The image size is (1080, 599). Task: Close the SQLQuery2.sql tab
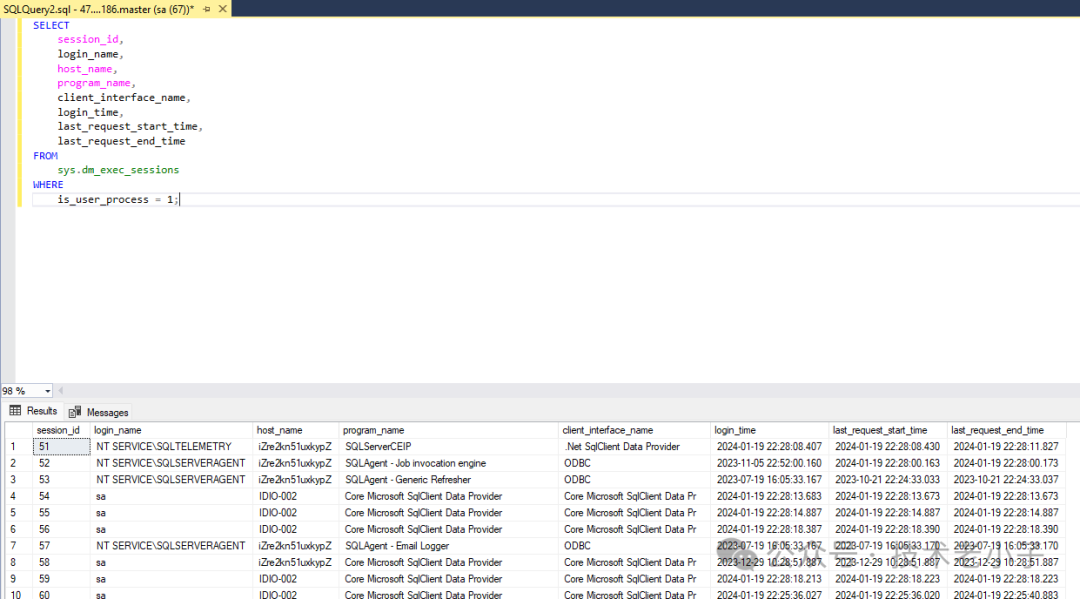(222, 9)
